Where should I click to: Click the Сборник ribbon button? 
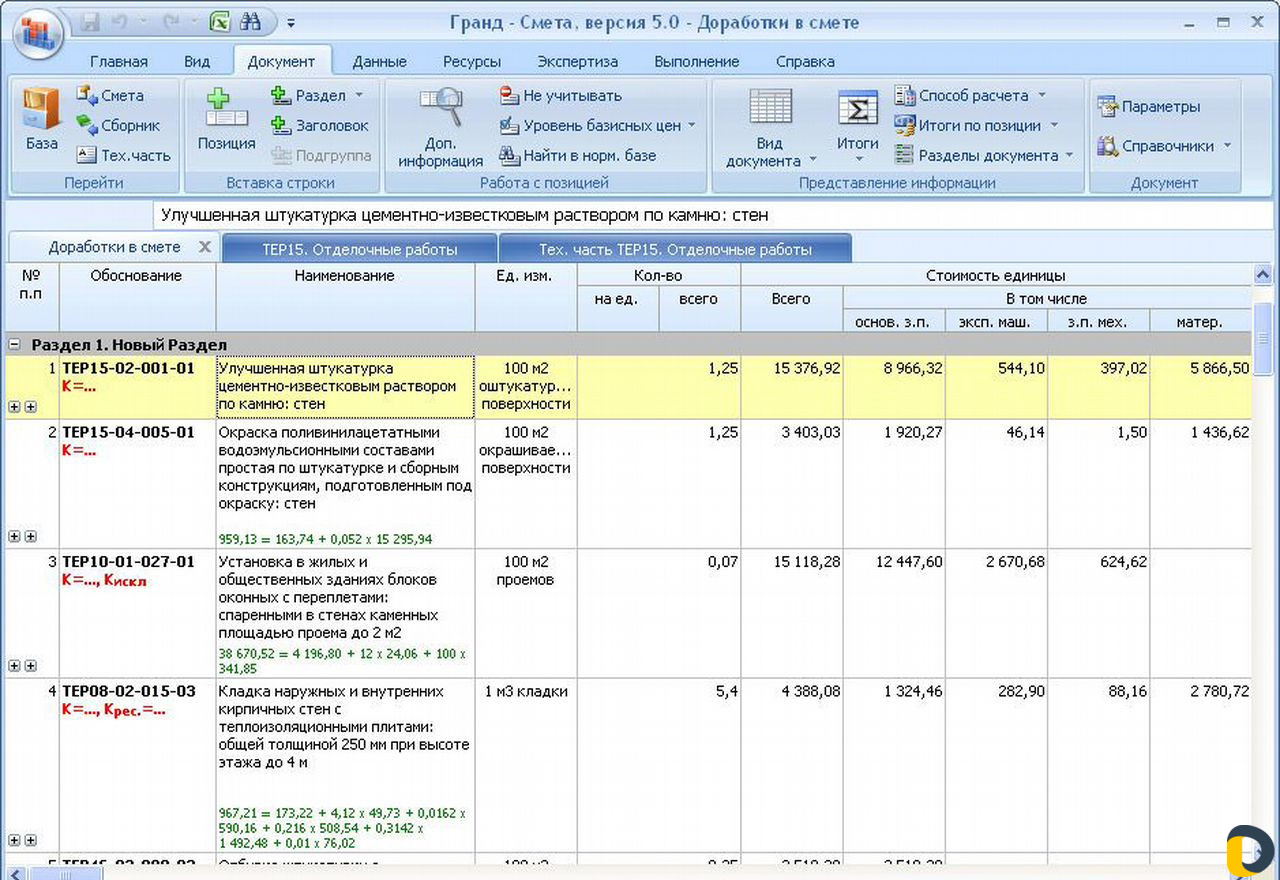118,126
